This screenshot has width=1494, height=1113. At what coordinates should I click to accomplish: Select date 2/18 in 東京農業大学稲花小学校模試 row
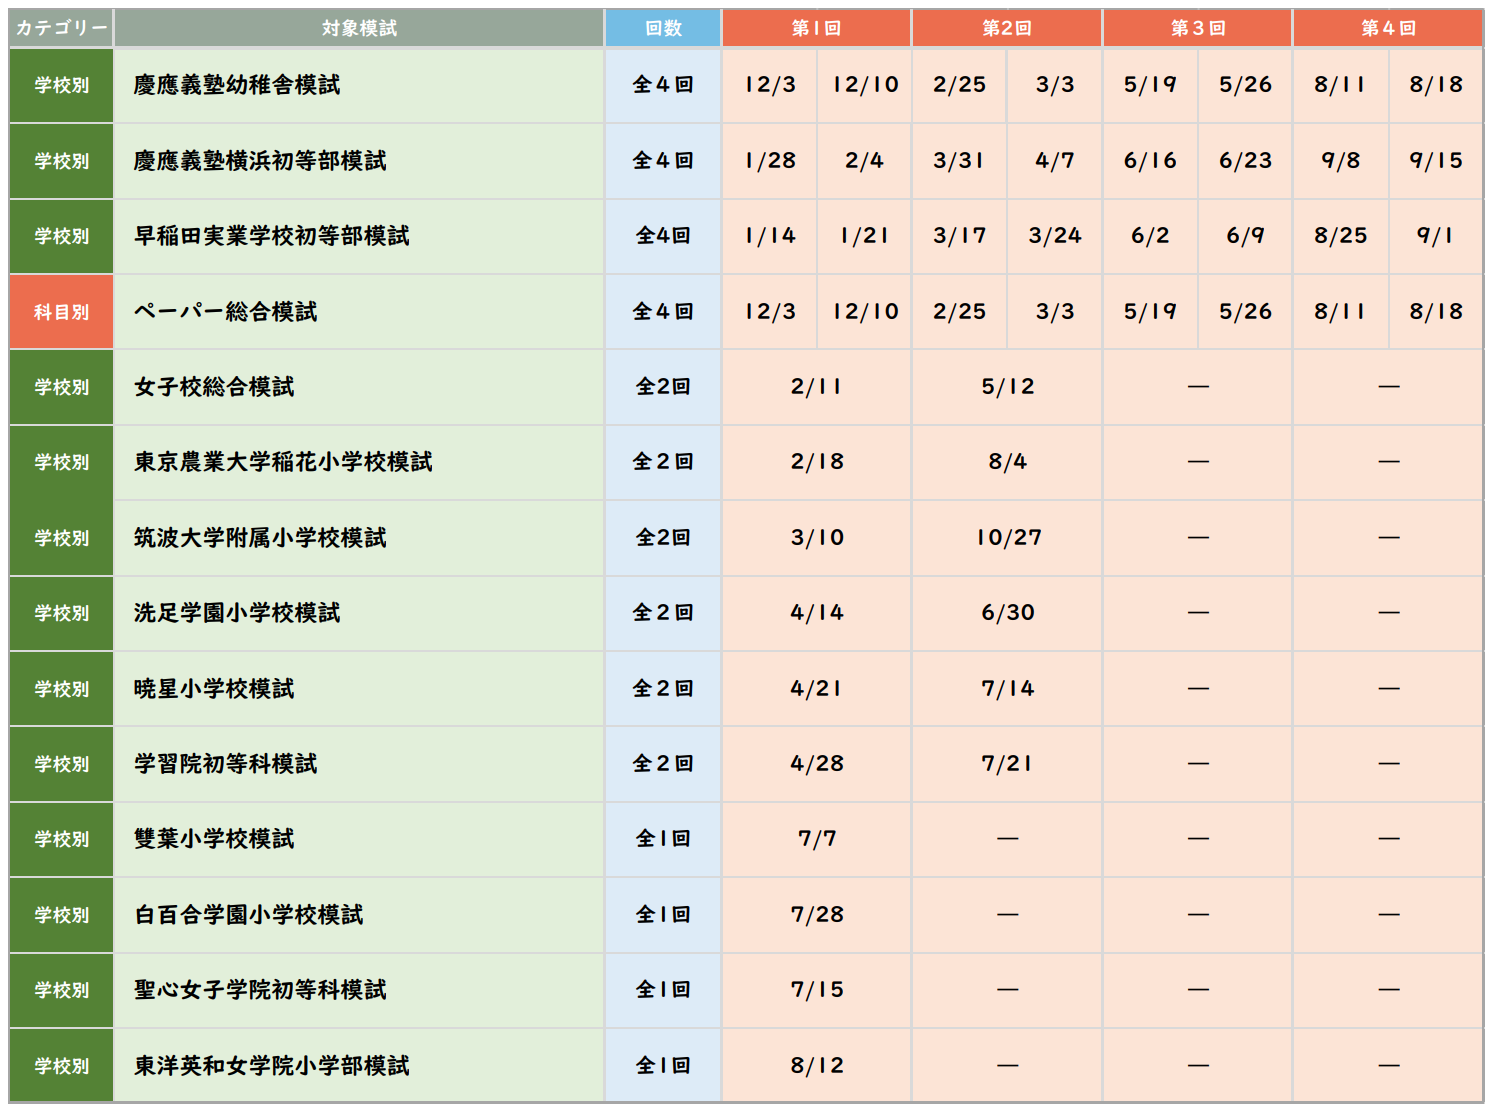(817, 462)
